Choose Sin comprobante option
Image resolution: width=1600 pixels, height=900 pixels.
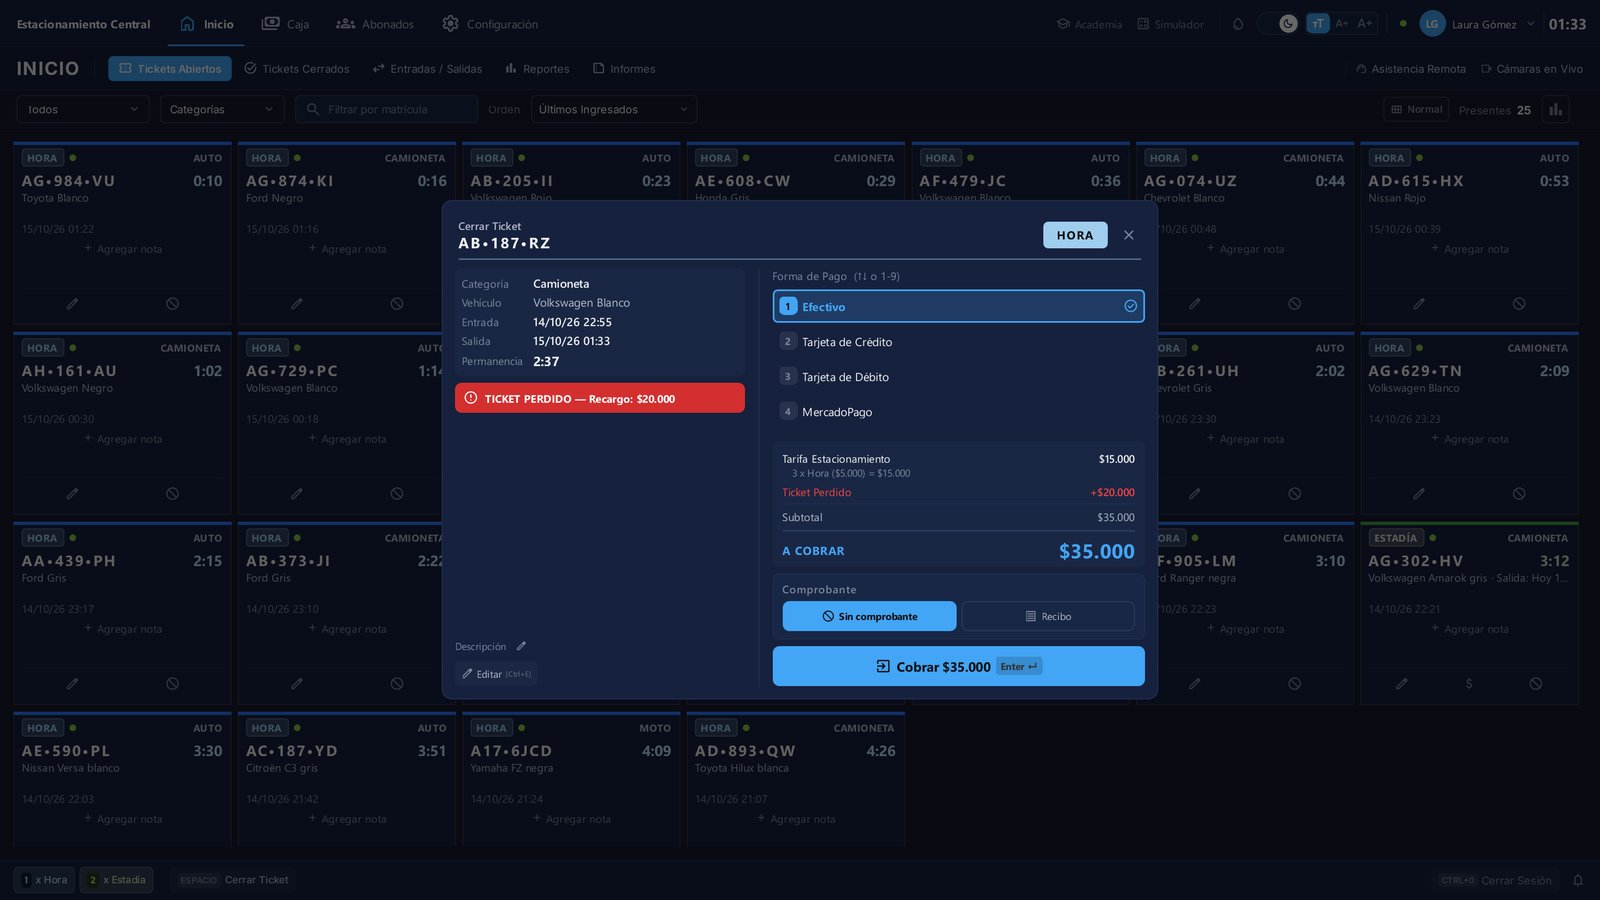(x=869, y=616)
